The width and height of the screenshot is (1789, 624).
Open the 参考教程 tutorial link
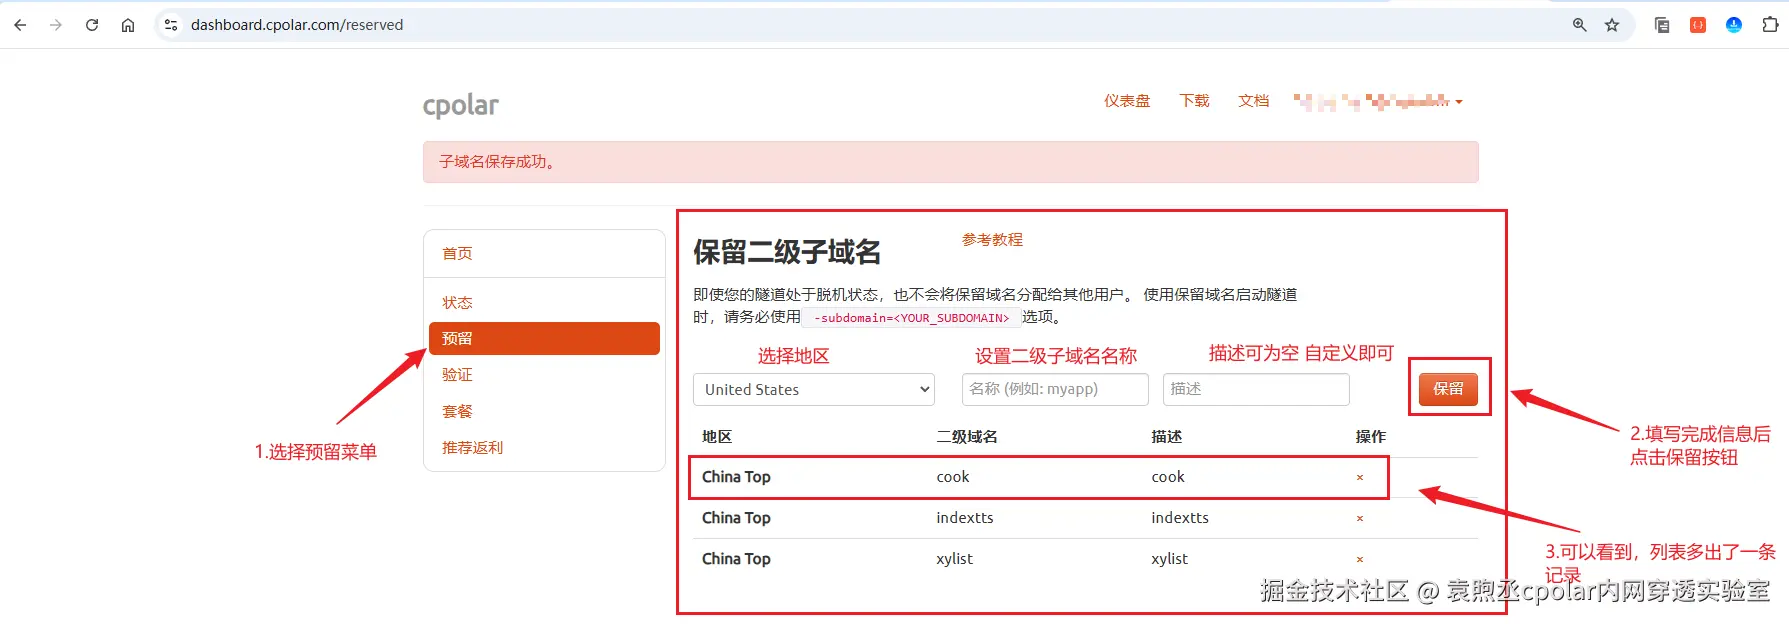[992, 240]
